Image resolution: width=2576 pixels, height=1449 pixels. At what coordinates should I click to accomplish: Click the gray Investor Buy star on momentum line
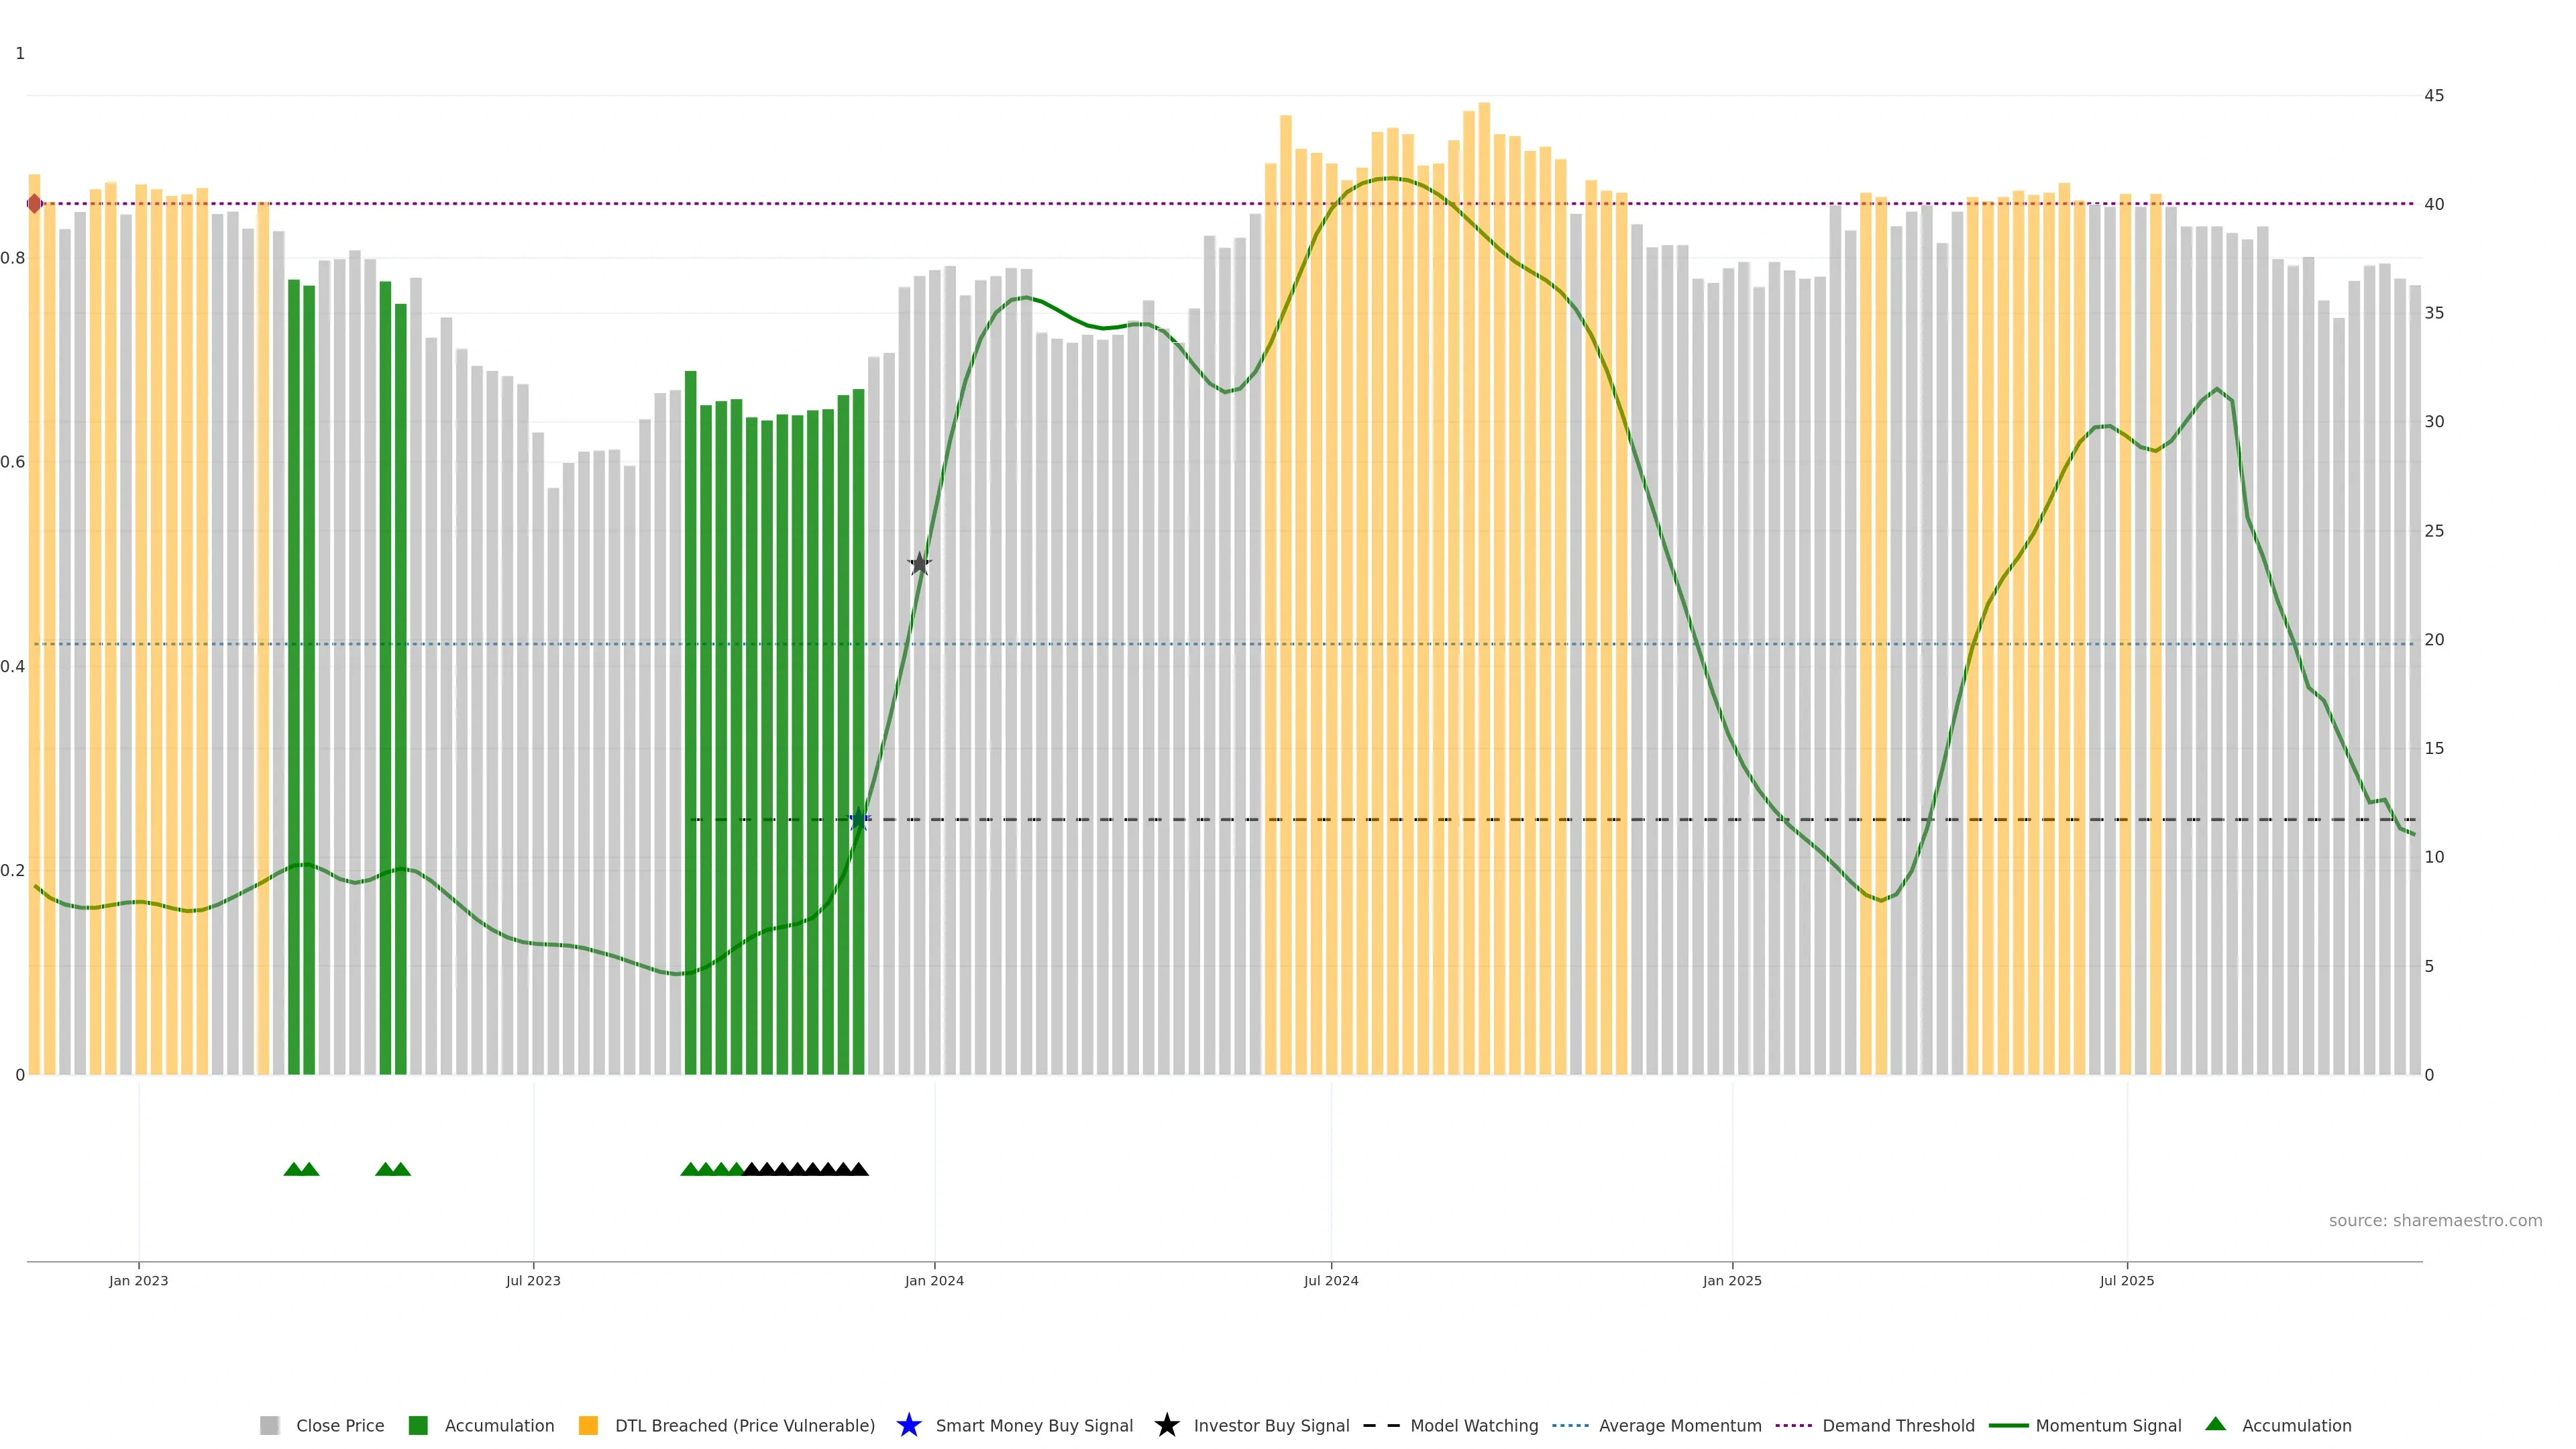[919, 564]
